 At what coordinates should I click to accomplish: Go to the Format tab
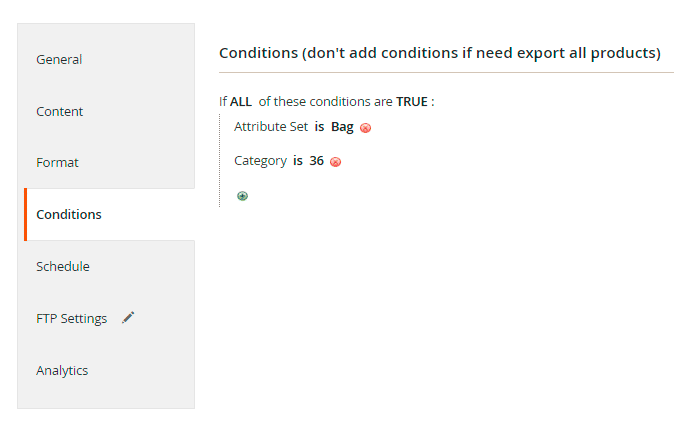[57, 162]
